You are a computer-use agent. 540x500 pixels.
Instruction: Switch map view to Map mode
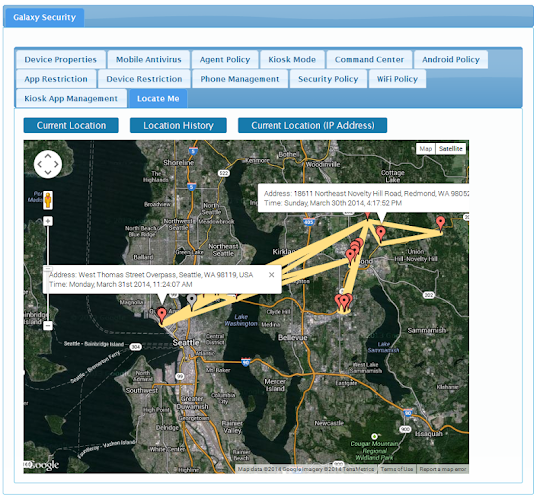pos(426,149)
